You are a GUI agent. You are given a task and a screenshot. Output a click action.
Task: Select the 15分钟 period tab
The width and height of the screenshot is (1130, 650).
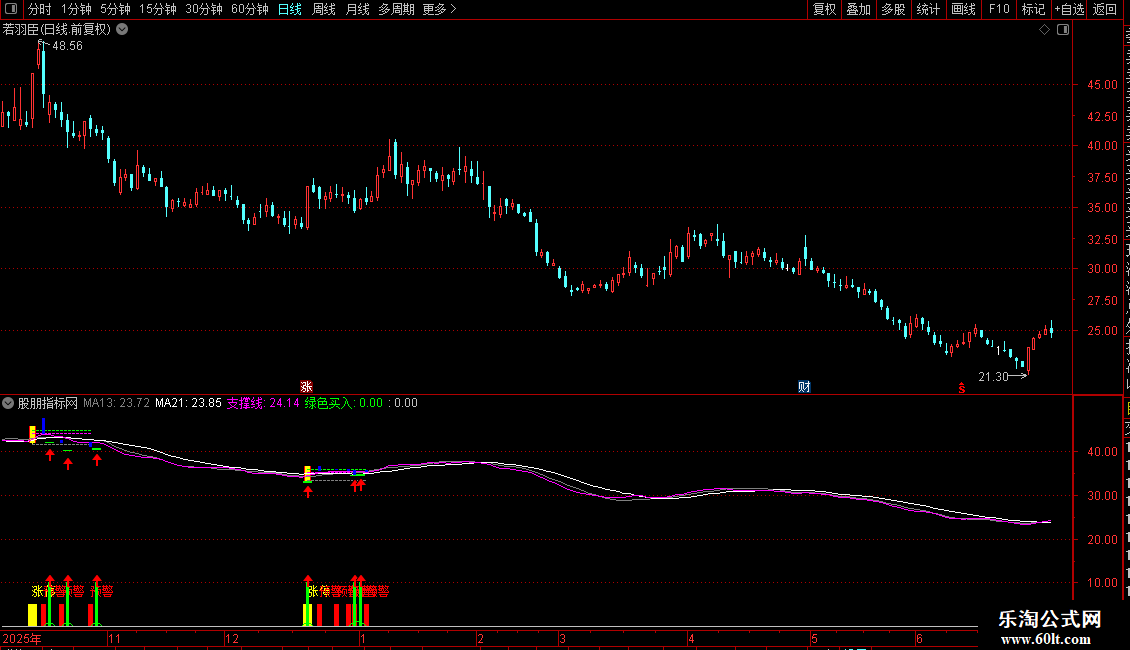tap(158, 9)
